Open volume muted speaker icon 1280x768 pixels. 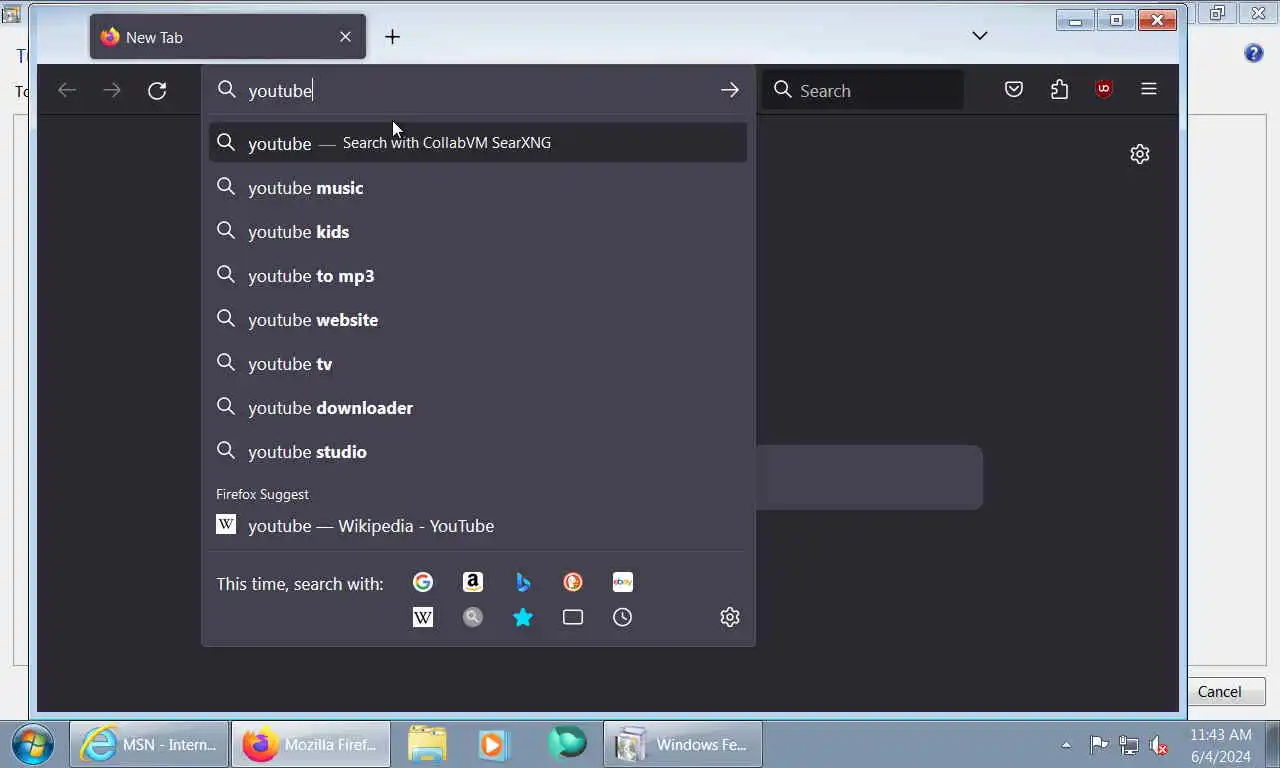1160,745
